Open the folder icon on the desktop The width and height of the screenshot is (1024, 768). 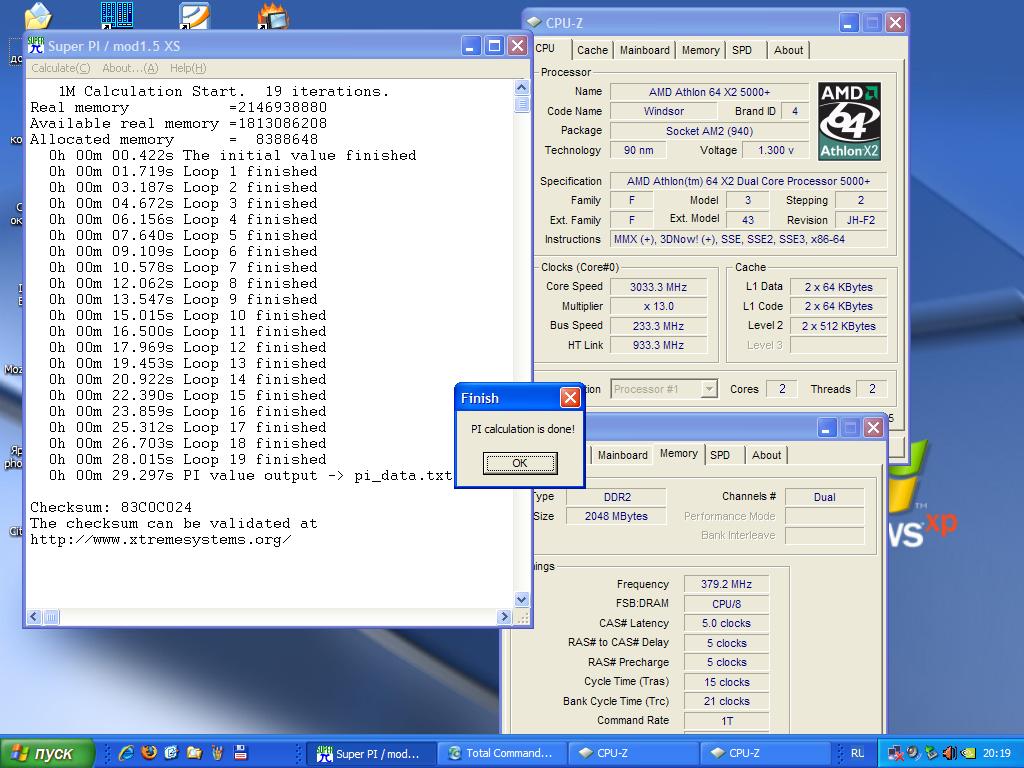[38, 16]
